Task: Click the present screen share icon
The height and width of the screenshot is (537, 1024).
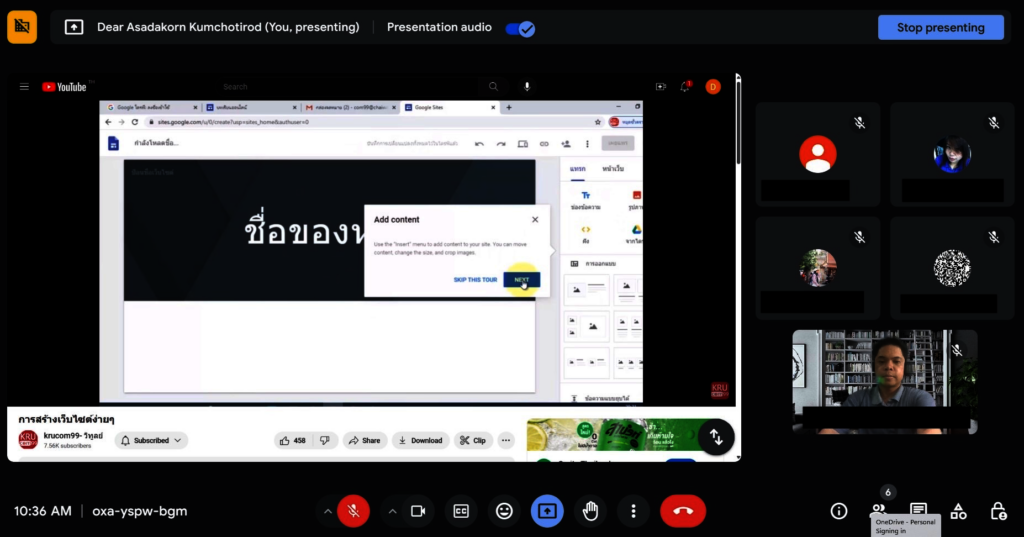Action: point(547,511)
